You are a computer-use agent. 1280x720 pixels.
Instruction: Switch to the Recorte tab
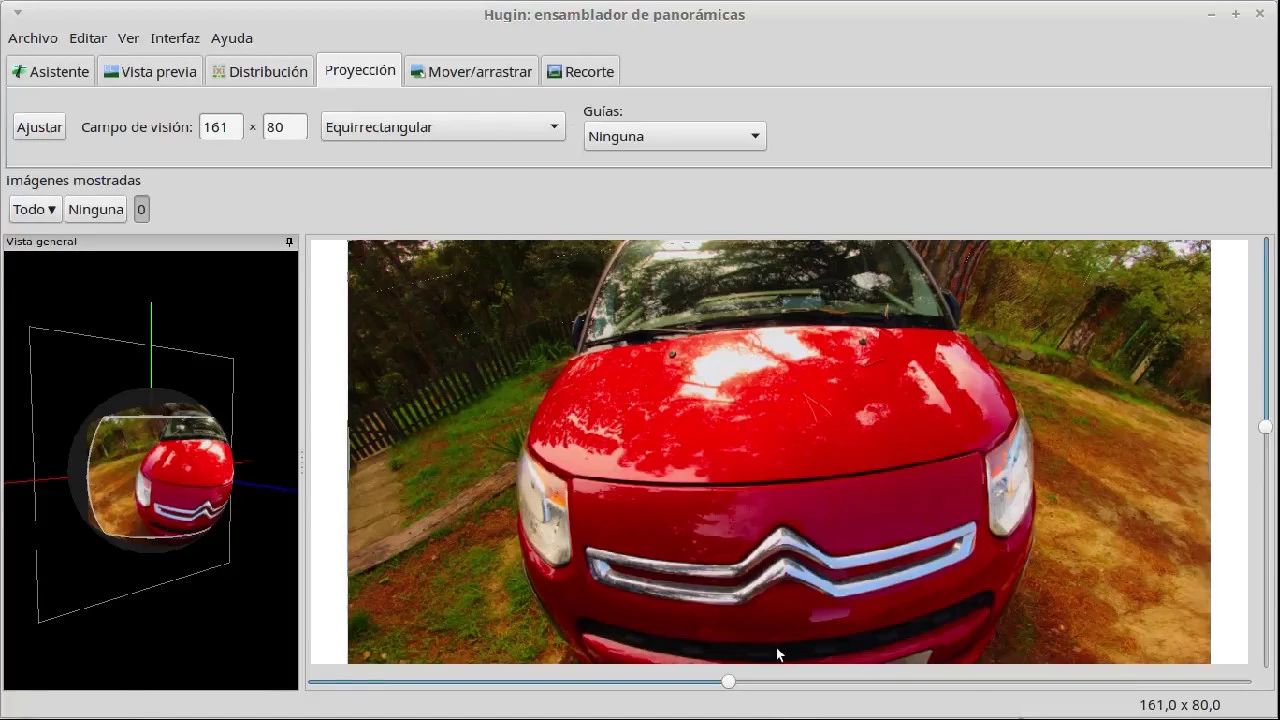581,72
